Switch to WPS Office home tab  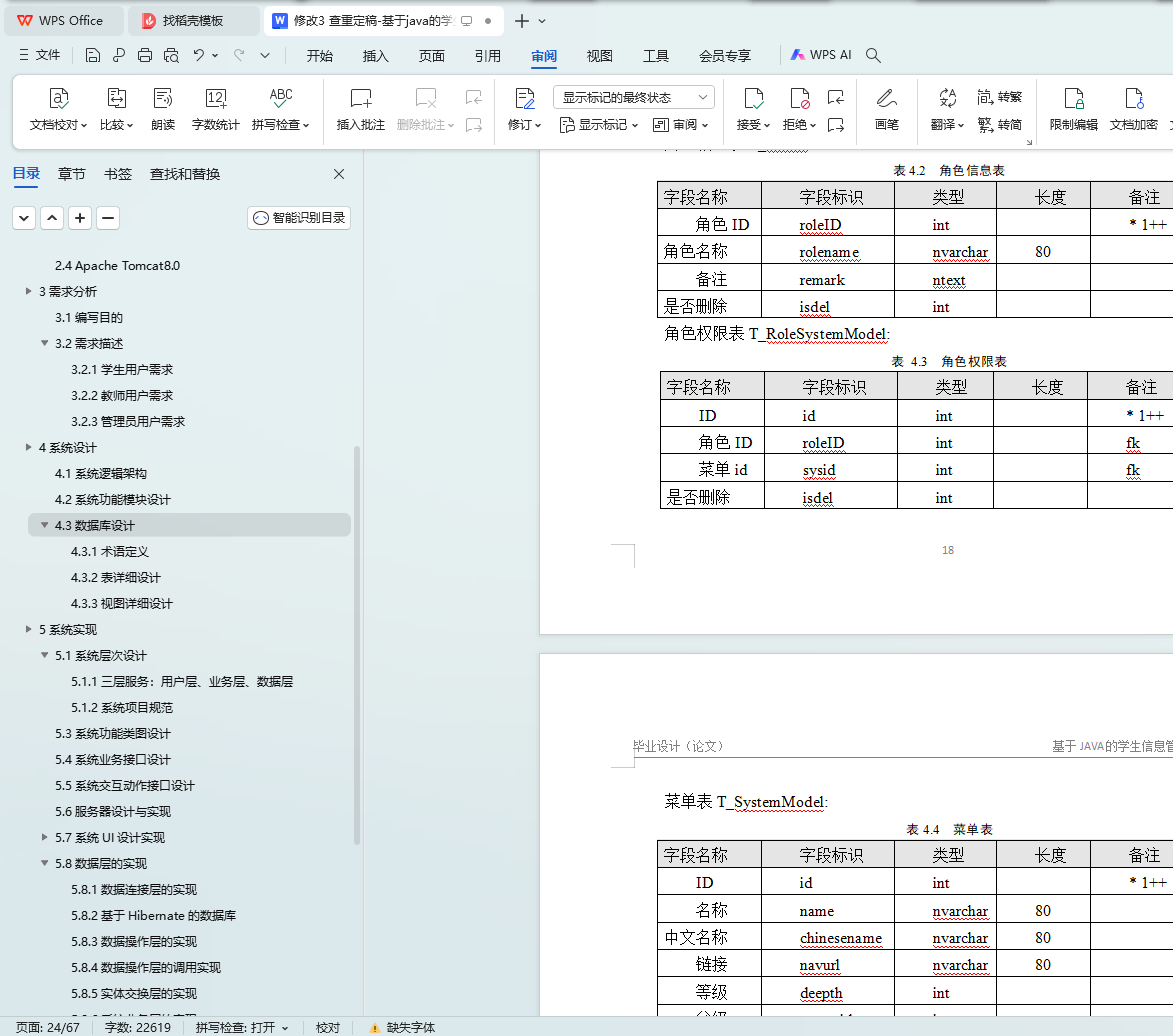click(63, 21)
